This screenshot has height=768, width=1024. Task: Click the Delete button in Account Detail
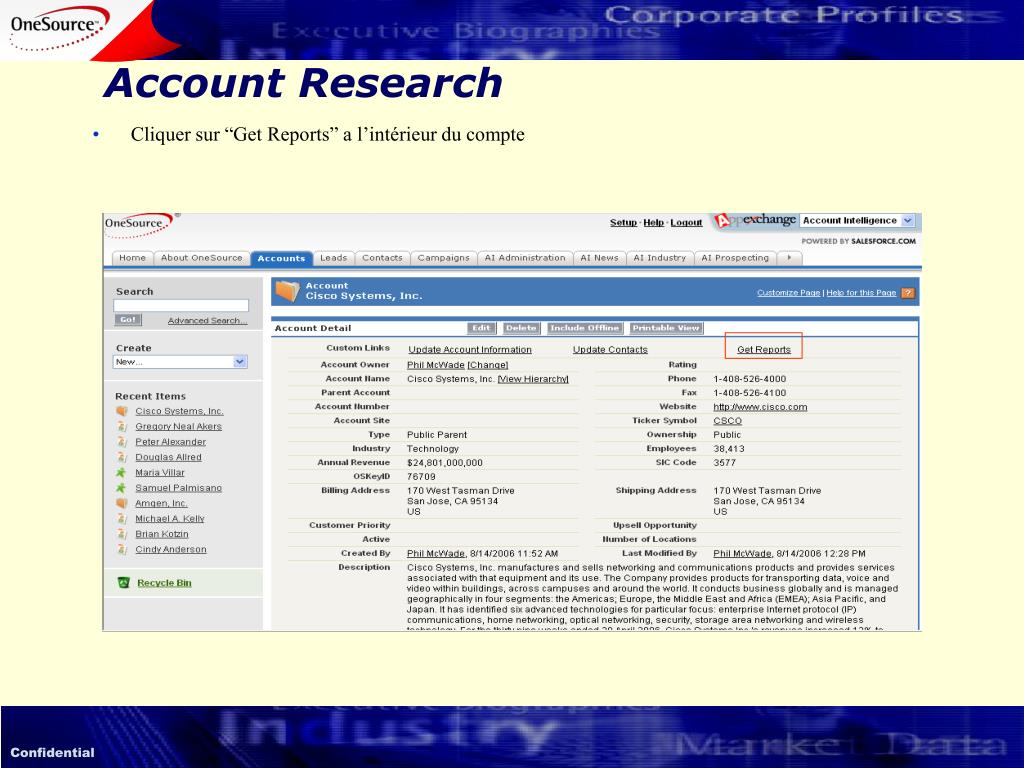pos(520,328)
